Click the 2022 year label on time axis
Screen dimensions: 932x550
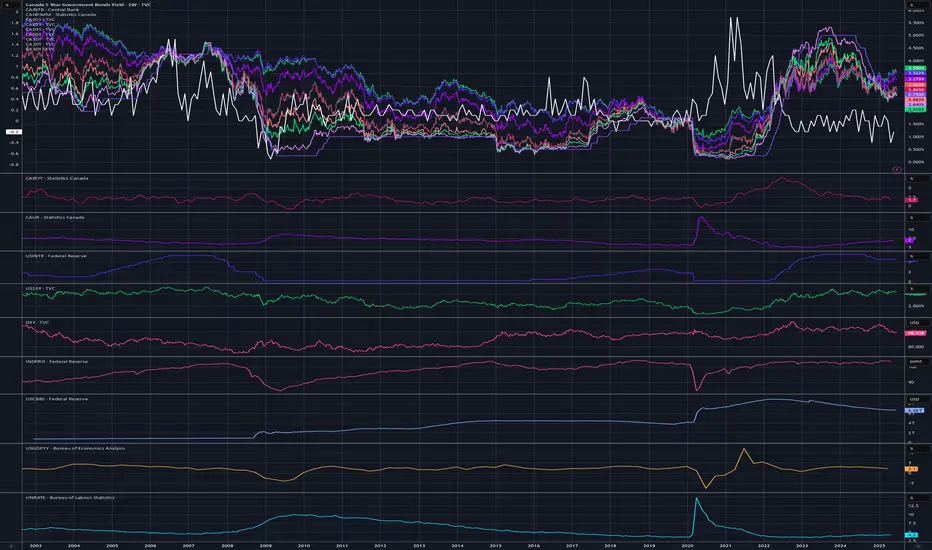click(764, 545)
